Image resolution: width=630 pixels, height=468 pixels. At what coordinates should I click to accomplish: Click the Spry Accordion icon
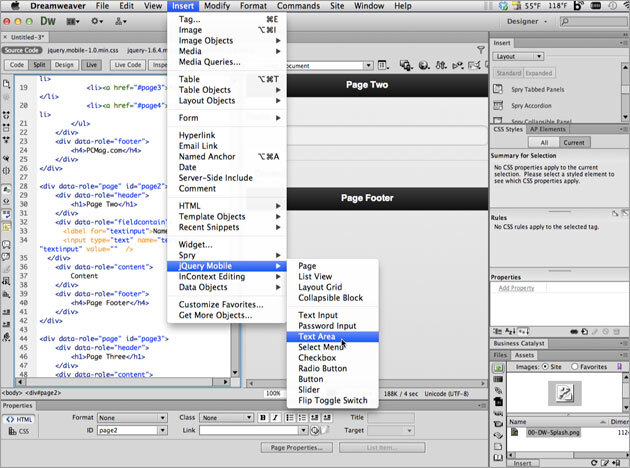click(498, 105)
